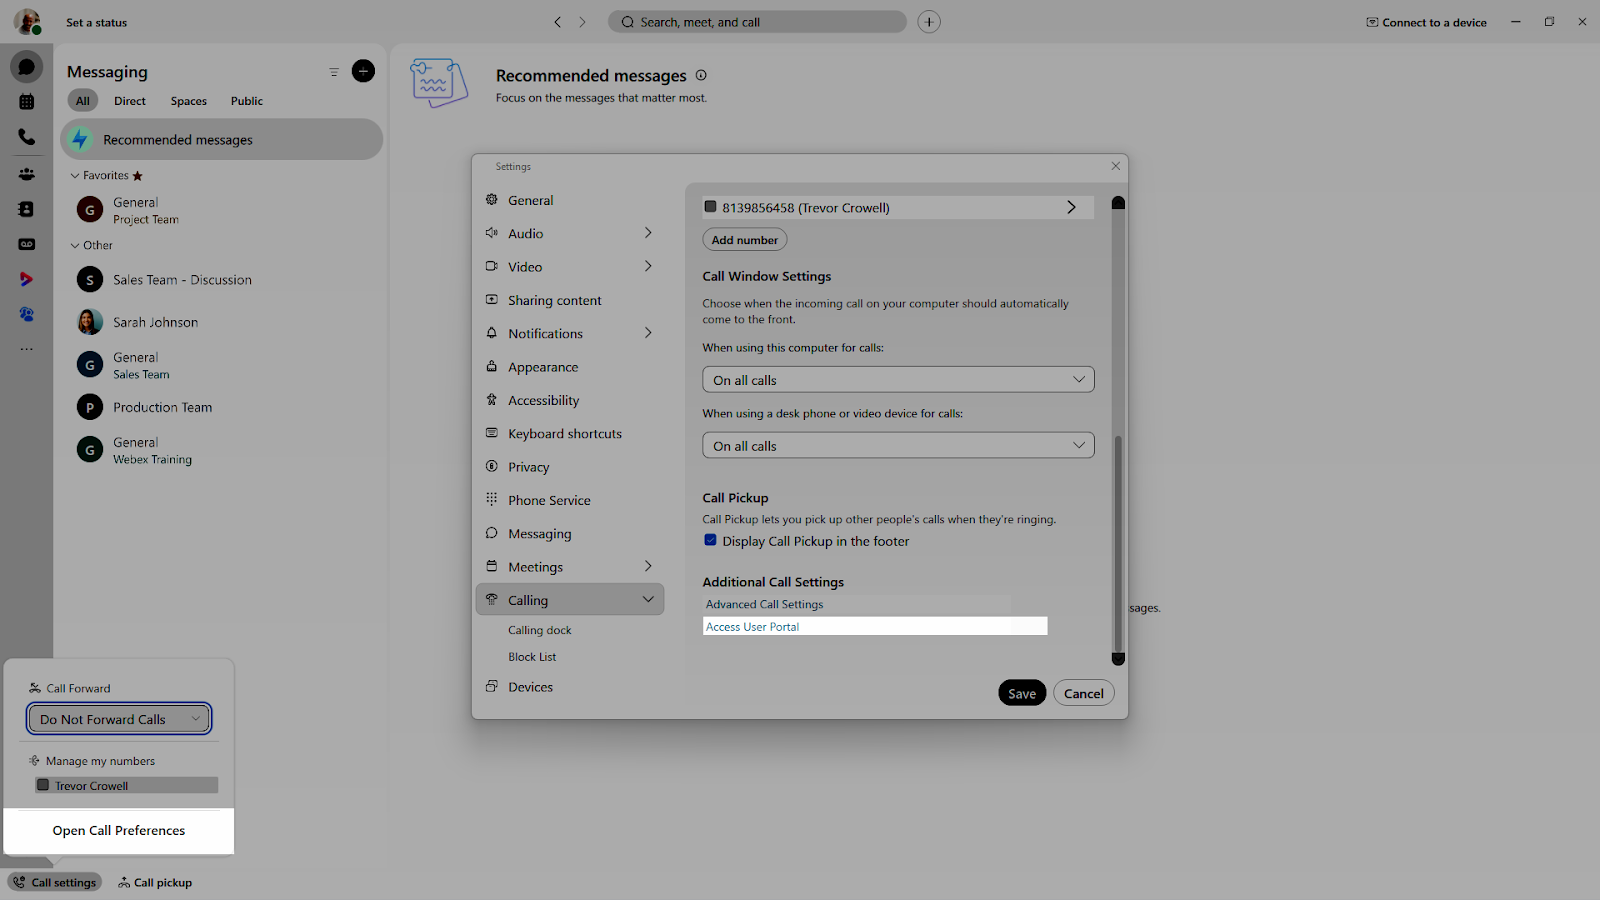Open Sarah Johnson's conversation
Image resolution: width=1600 pixels, height=900 pixels.
click(222, 322)
